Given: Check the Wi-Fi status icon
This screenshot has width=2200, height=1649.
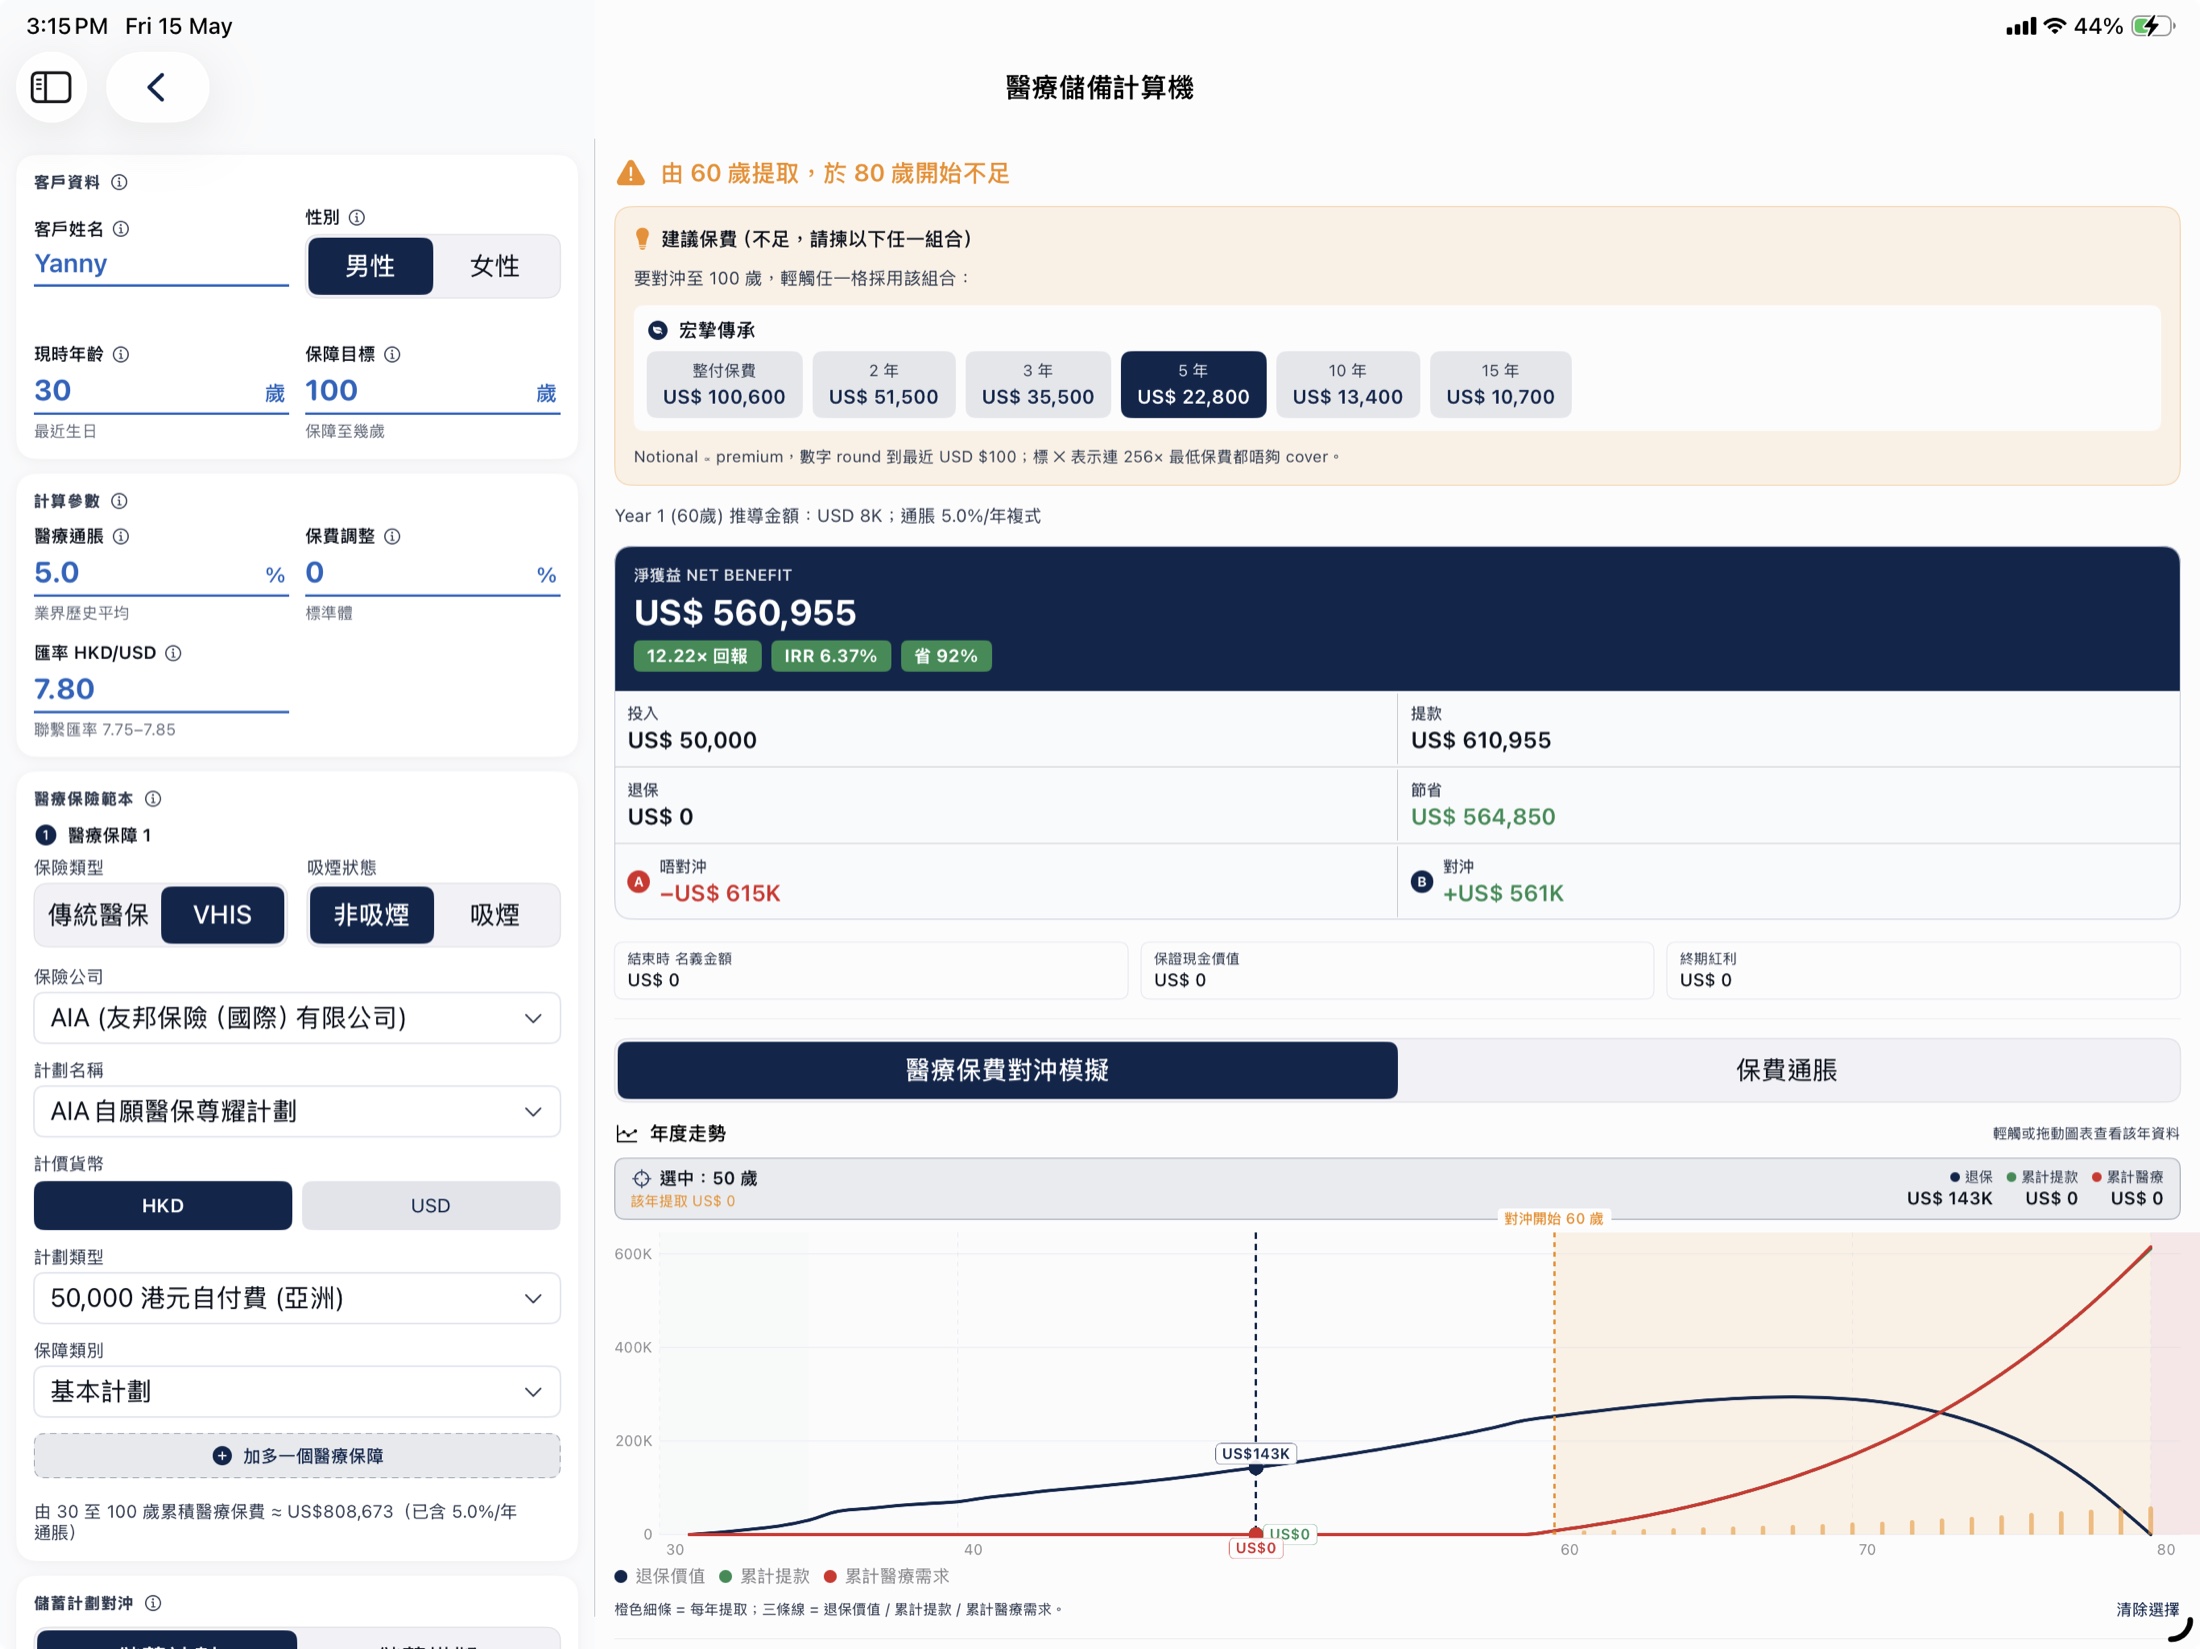Looking at the screenshot, I should click(2054, 26).
